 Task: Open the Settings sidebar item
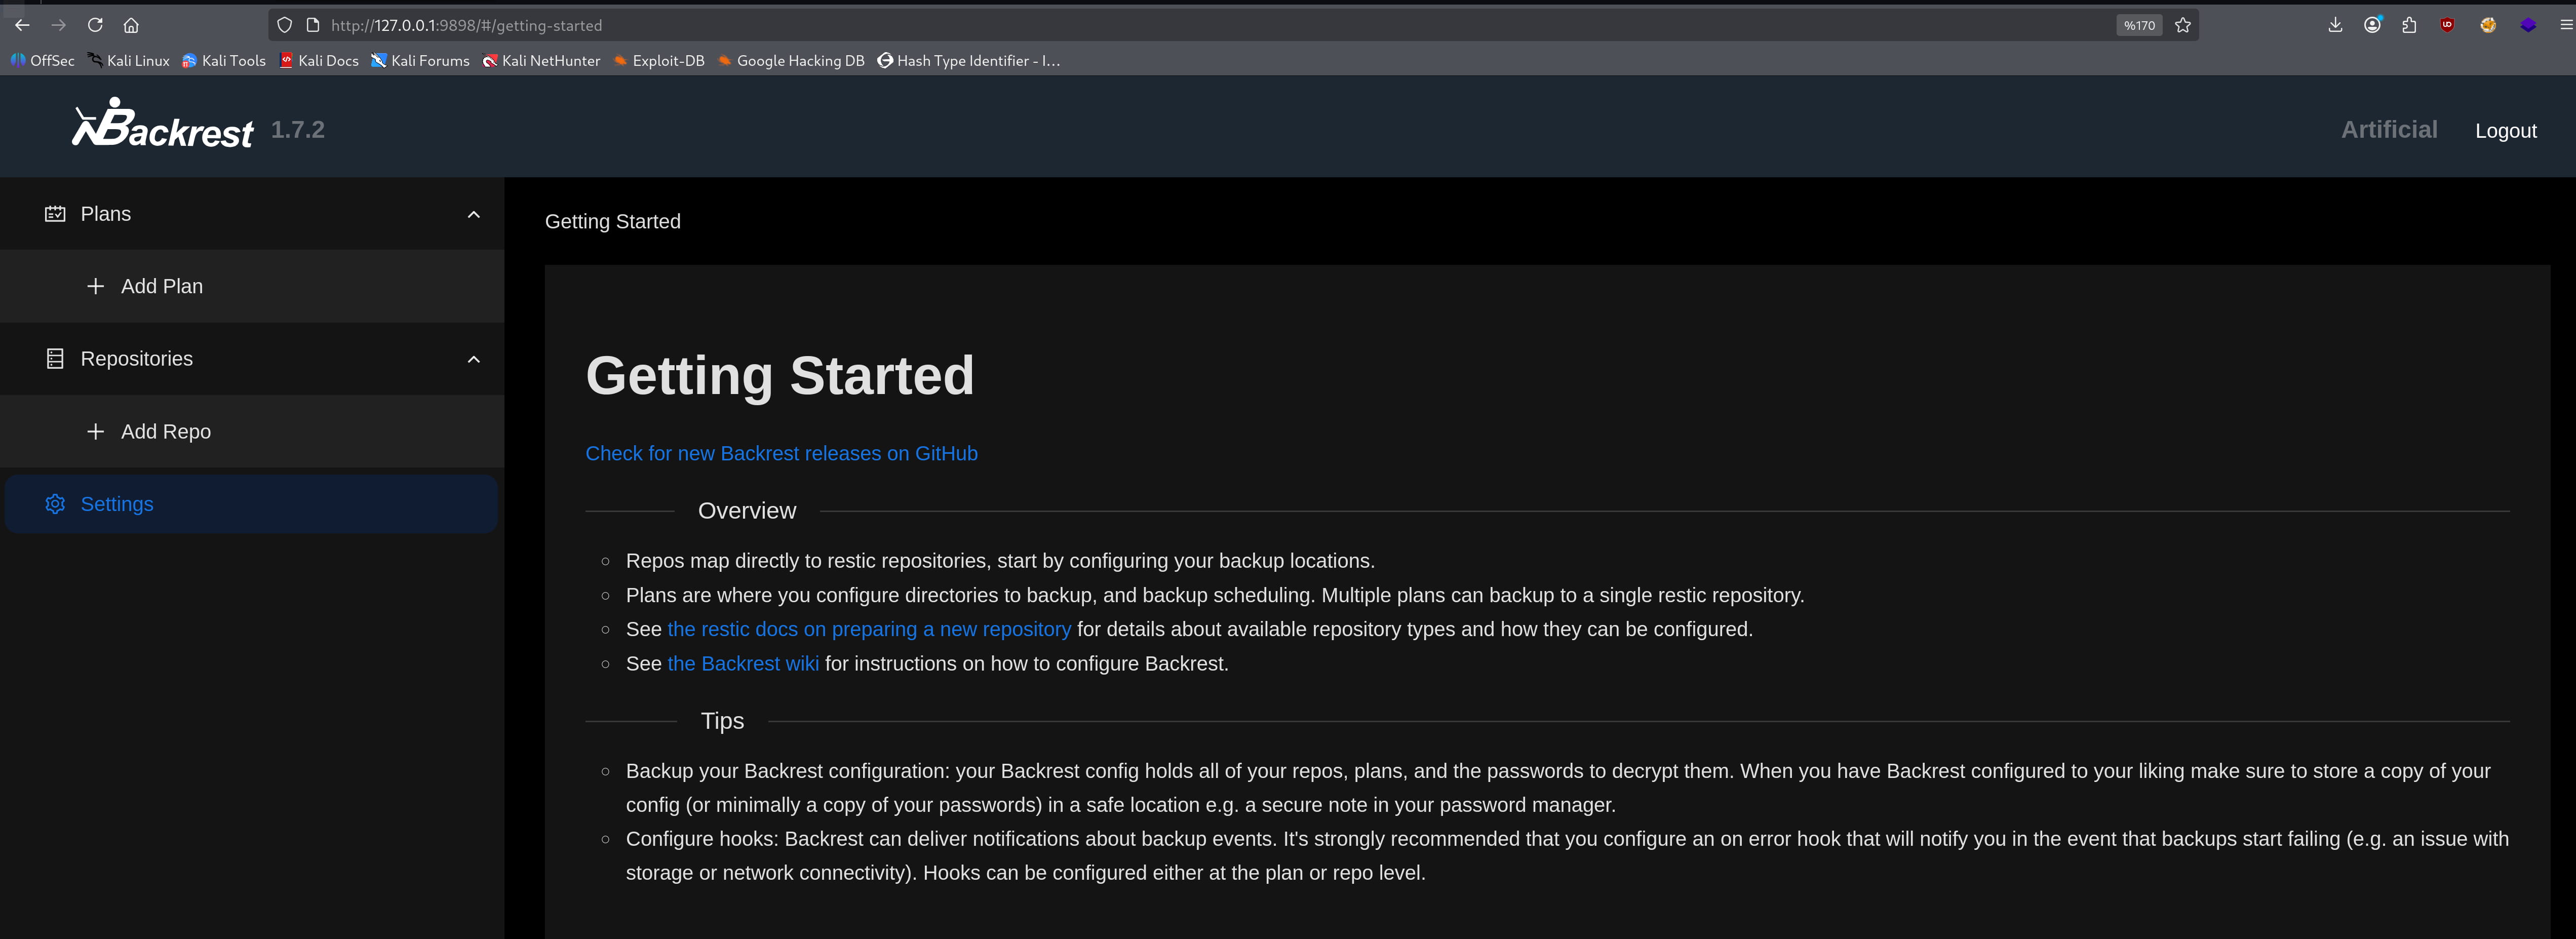pos(117,504)
